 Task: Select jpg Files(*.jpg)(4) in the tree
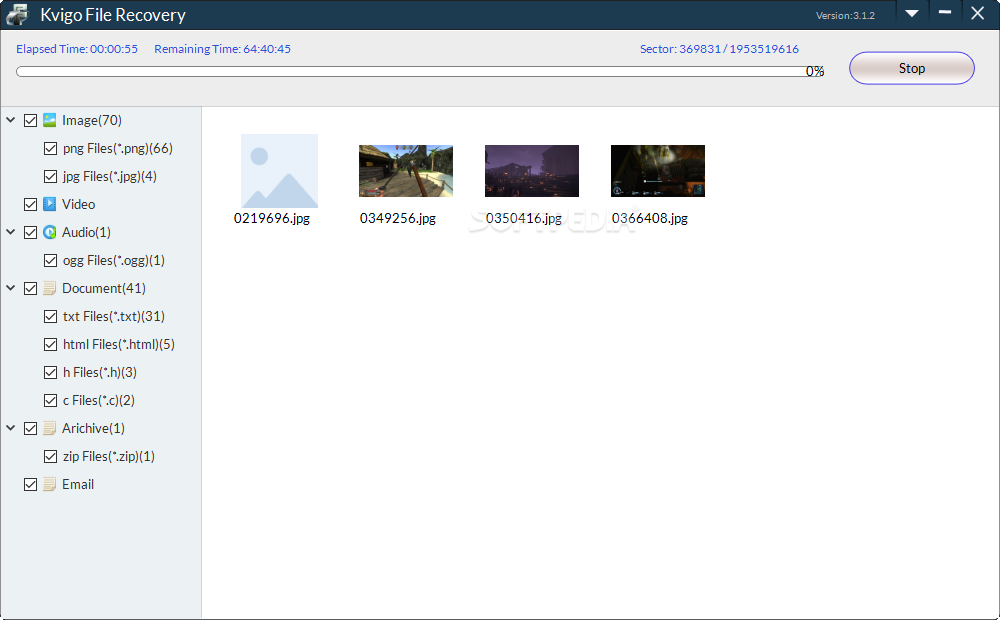click(110, 177)
